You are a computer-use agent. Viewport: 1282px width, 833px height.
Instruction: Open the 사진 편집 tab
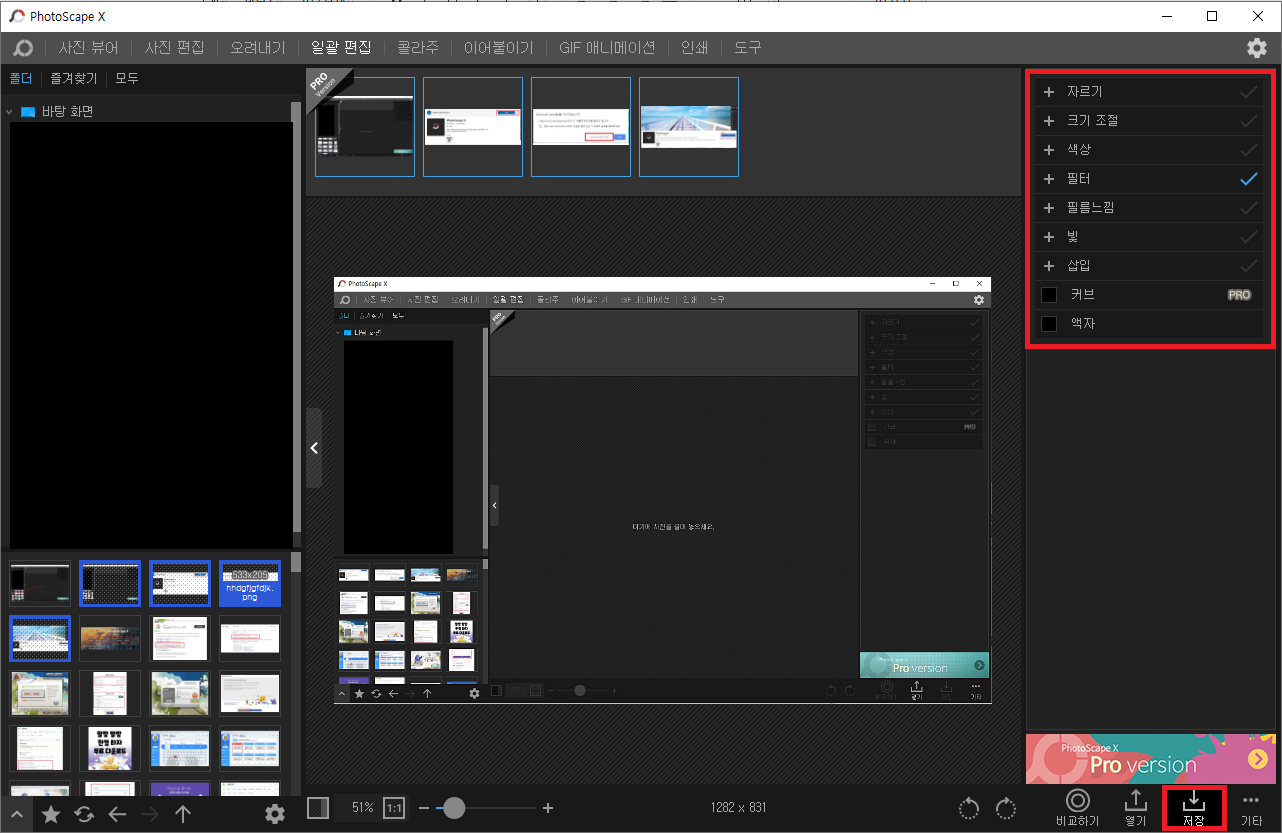click(x=175, y=48)
